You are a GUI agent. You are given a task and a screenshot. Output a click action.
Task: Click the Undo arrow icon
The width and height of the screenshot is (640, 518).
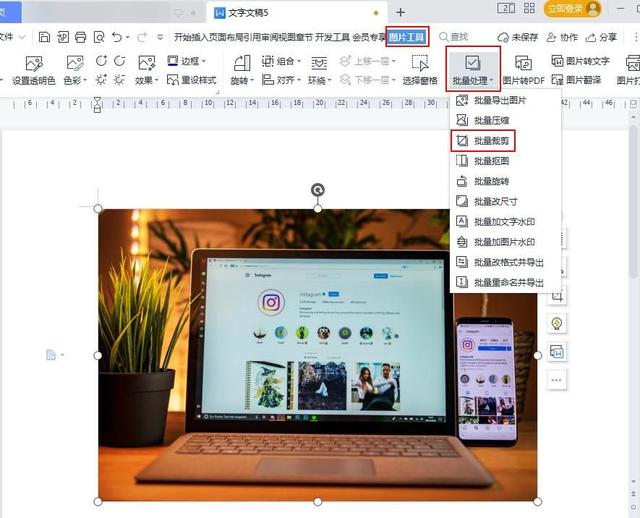pos(117,37)
